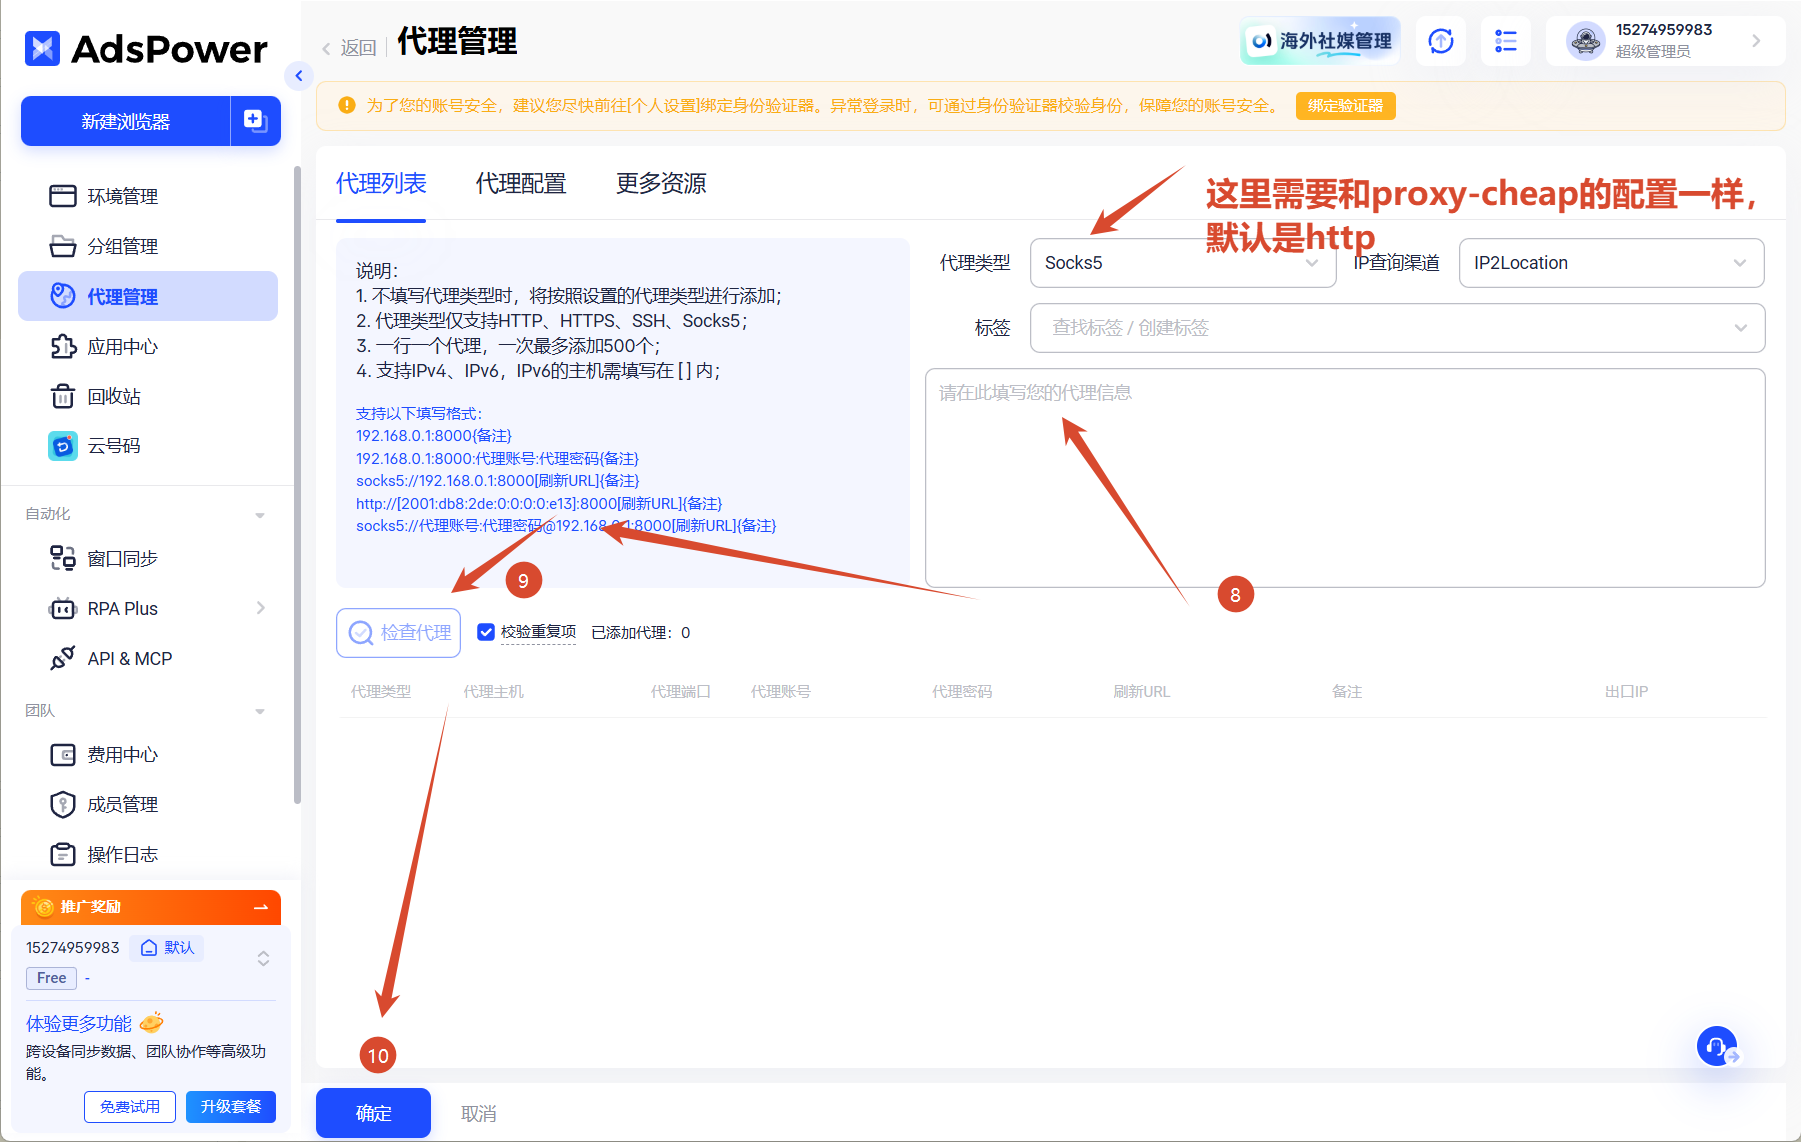Select 代理管理 in the sidebar

tap(148, 296)
